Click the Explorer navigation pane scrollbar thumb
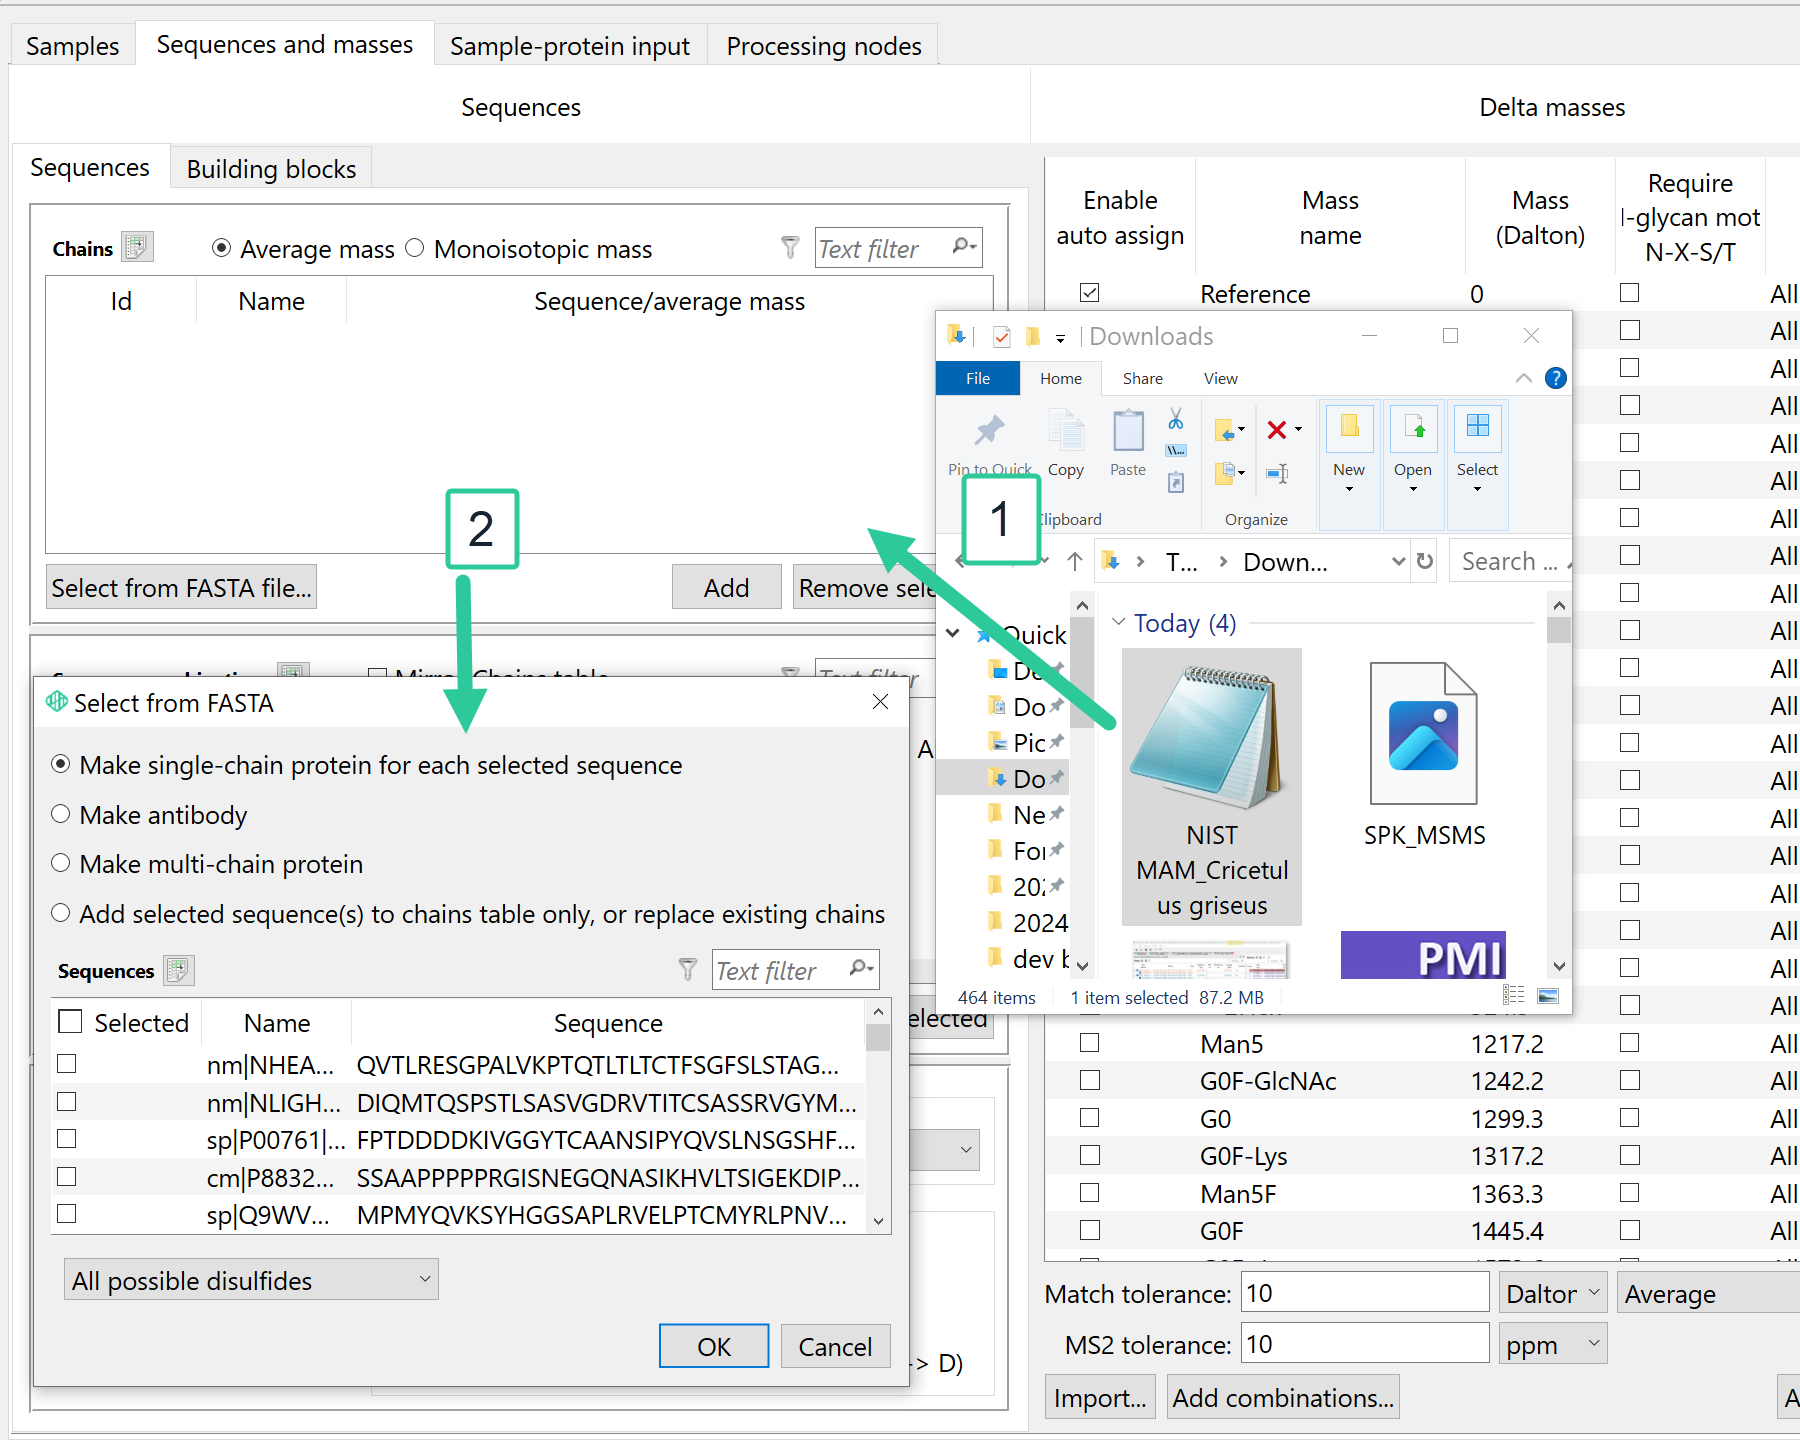Viewport: 1800px width, 1440px height. point(1082,672)
